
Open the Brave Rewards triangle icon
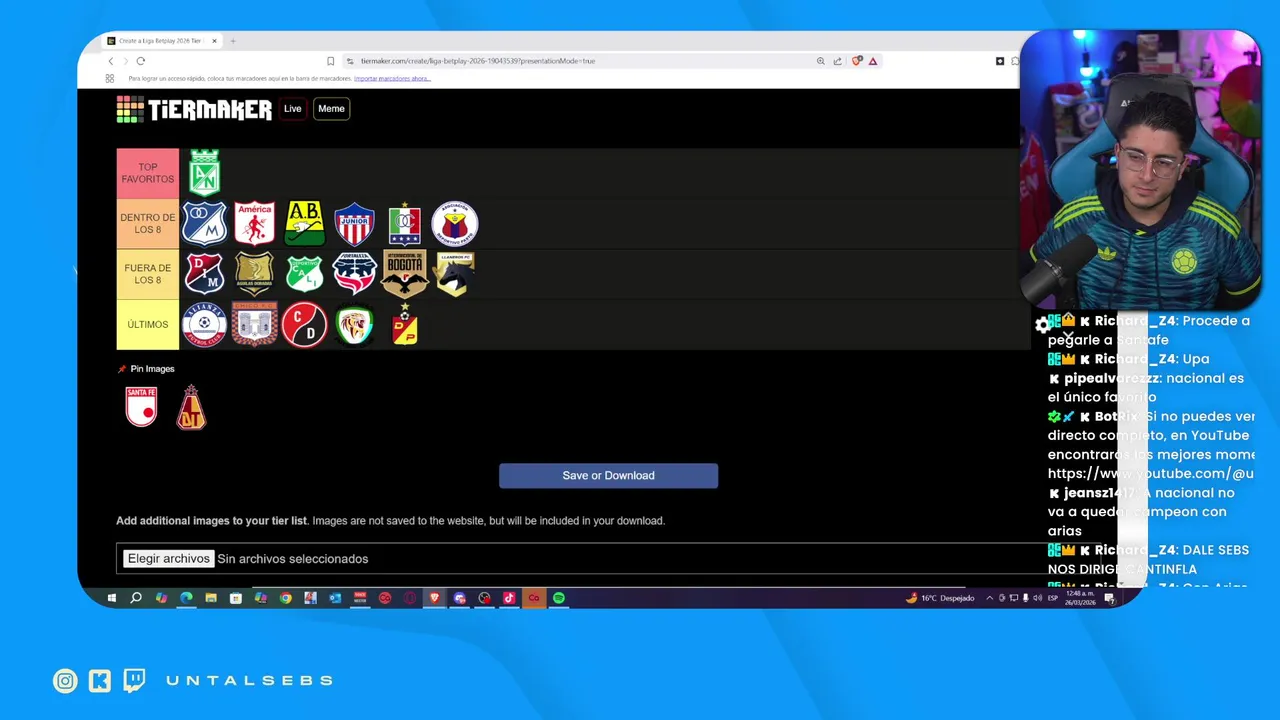(873, 61)
